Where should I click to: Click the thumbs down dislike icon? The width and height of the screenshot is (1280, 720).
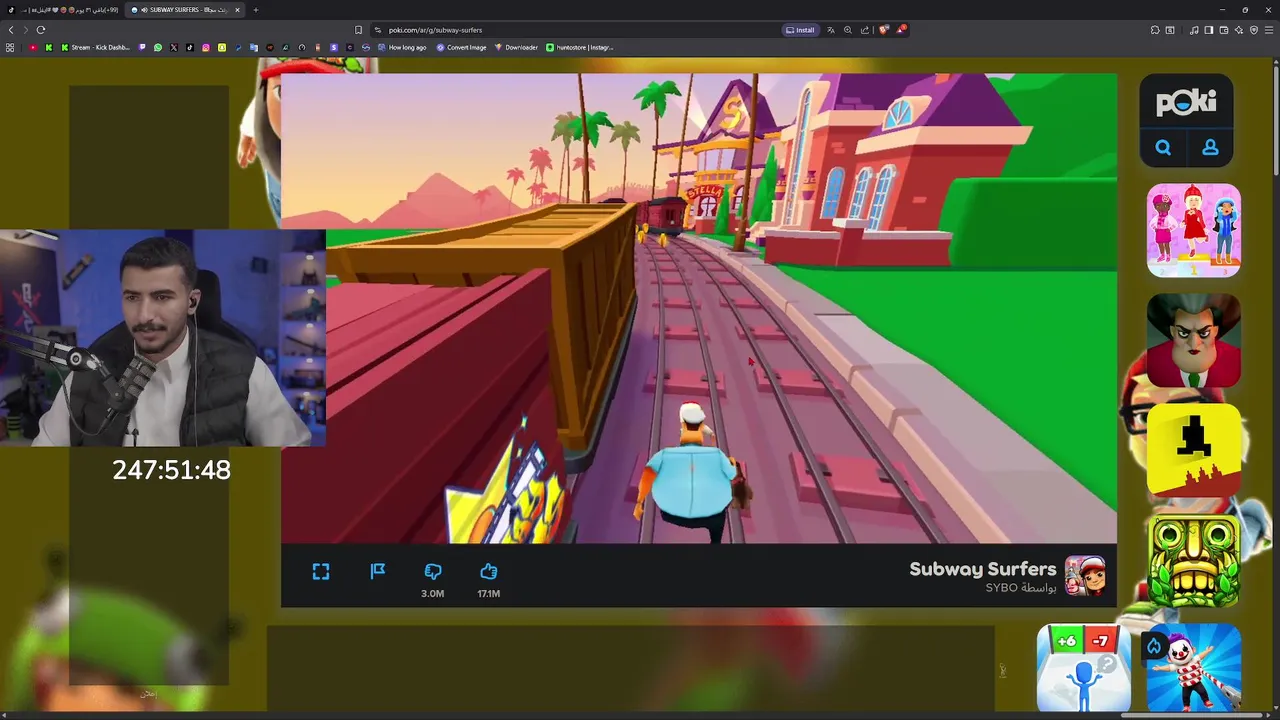[432, 571]
